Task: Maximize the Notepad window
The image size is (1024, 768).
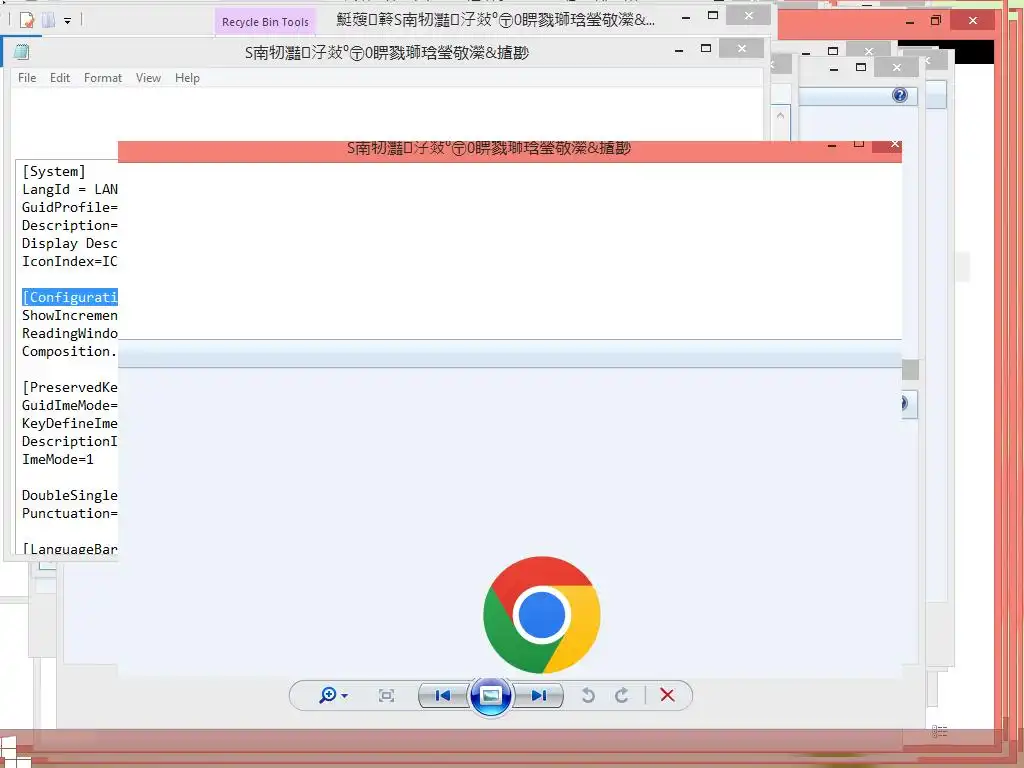Action: click(x=705, y=48)
